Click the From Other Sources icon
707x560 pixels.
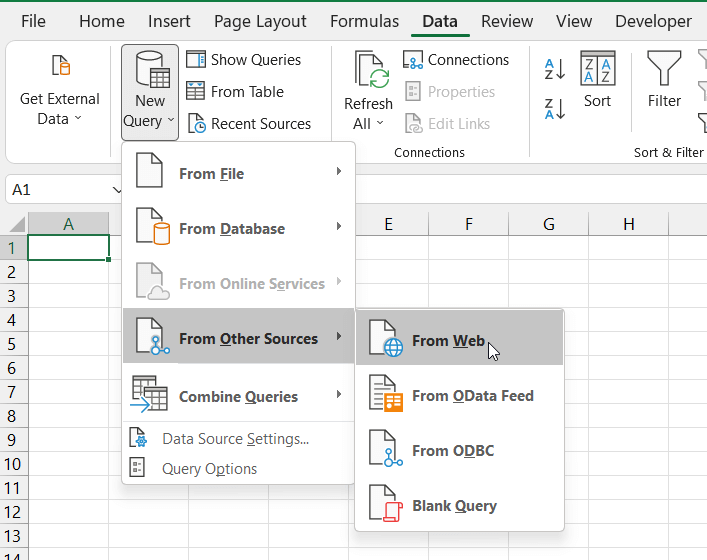click(153, 336)
